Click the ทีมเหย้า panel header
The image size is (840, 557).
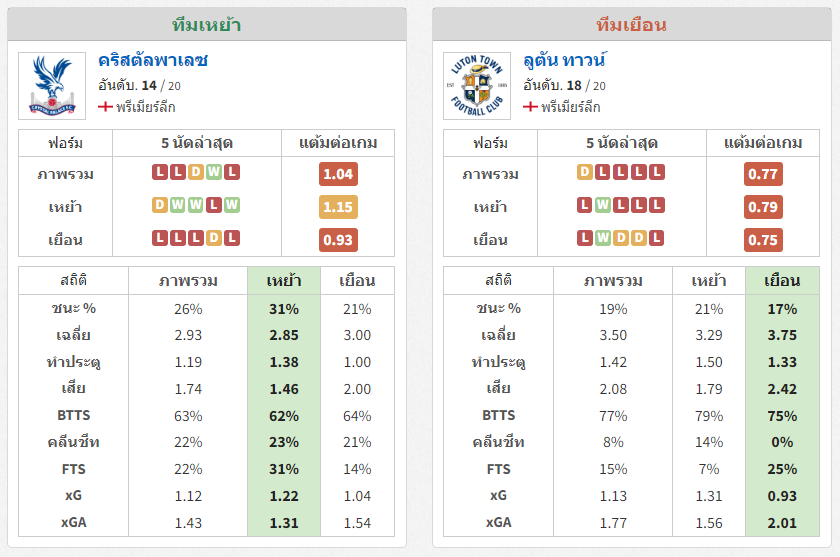pos(207,25)
